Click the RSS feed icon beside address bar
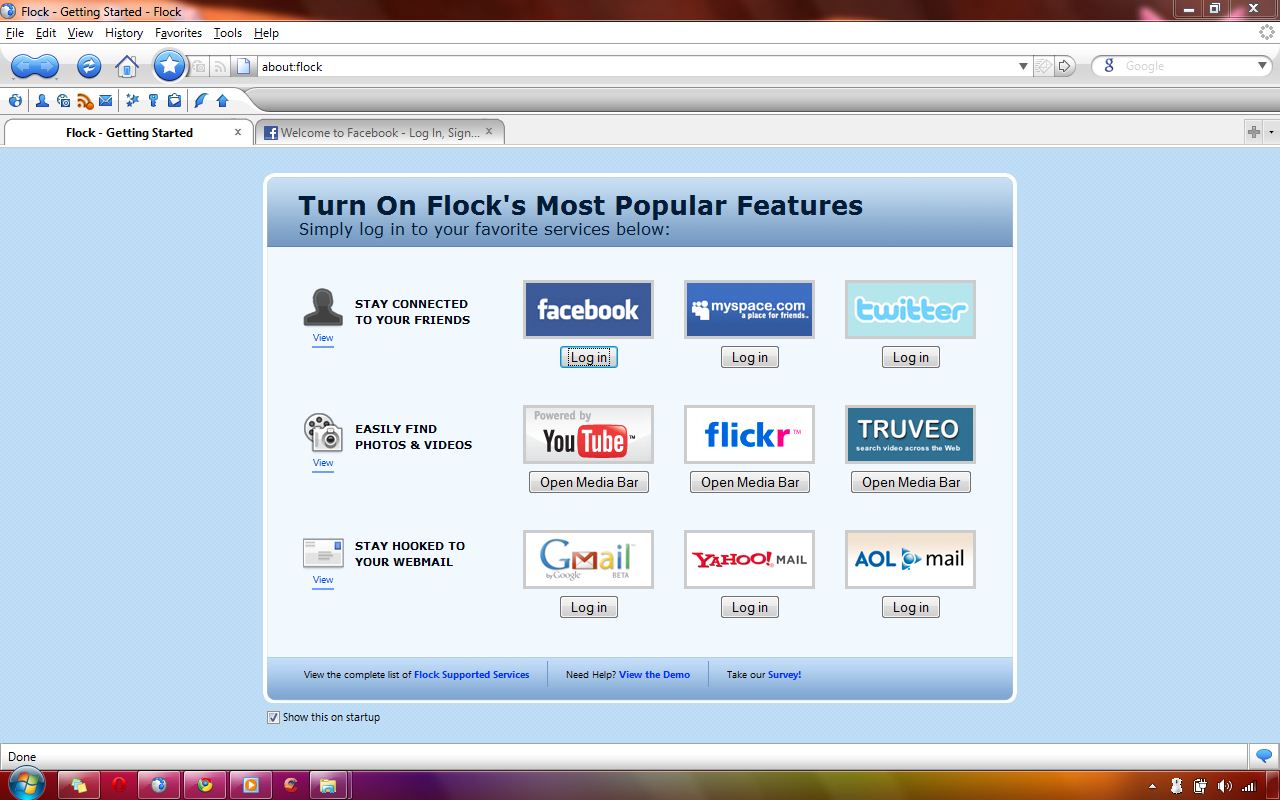 point(220,67)
